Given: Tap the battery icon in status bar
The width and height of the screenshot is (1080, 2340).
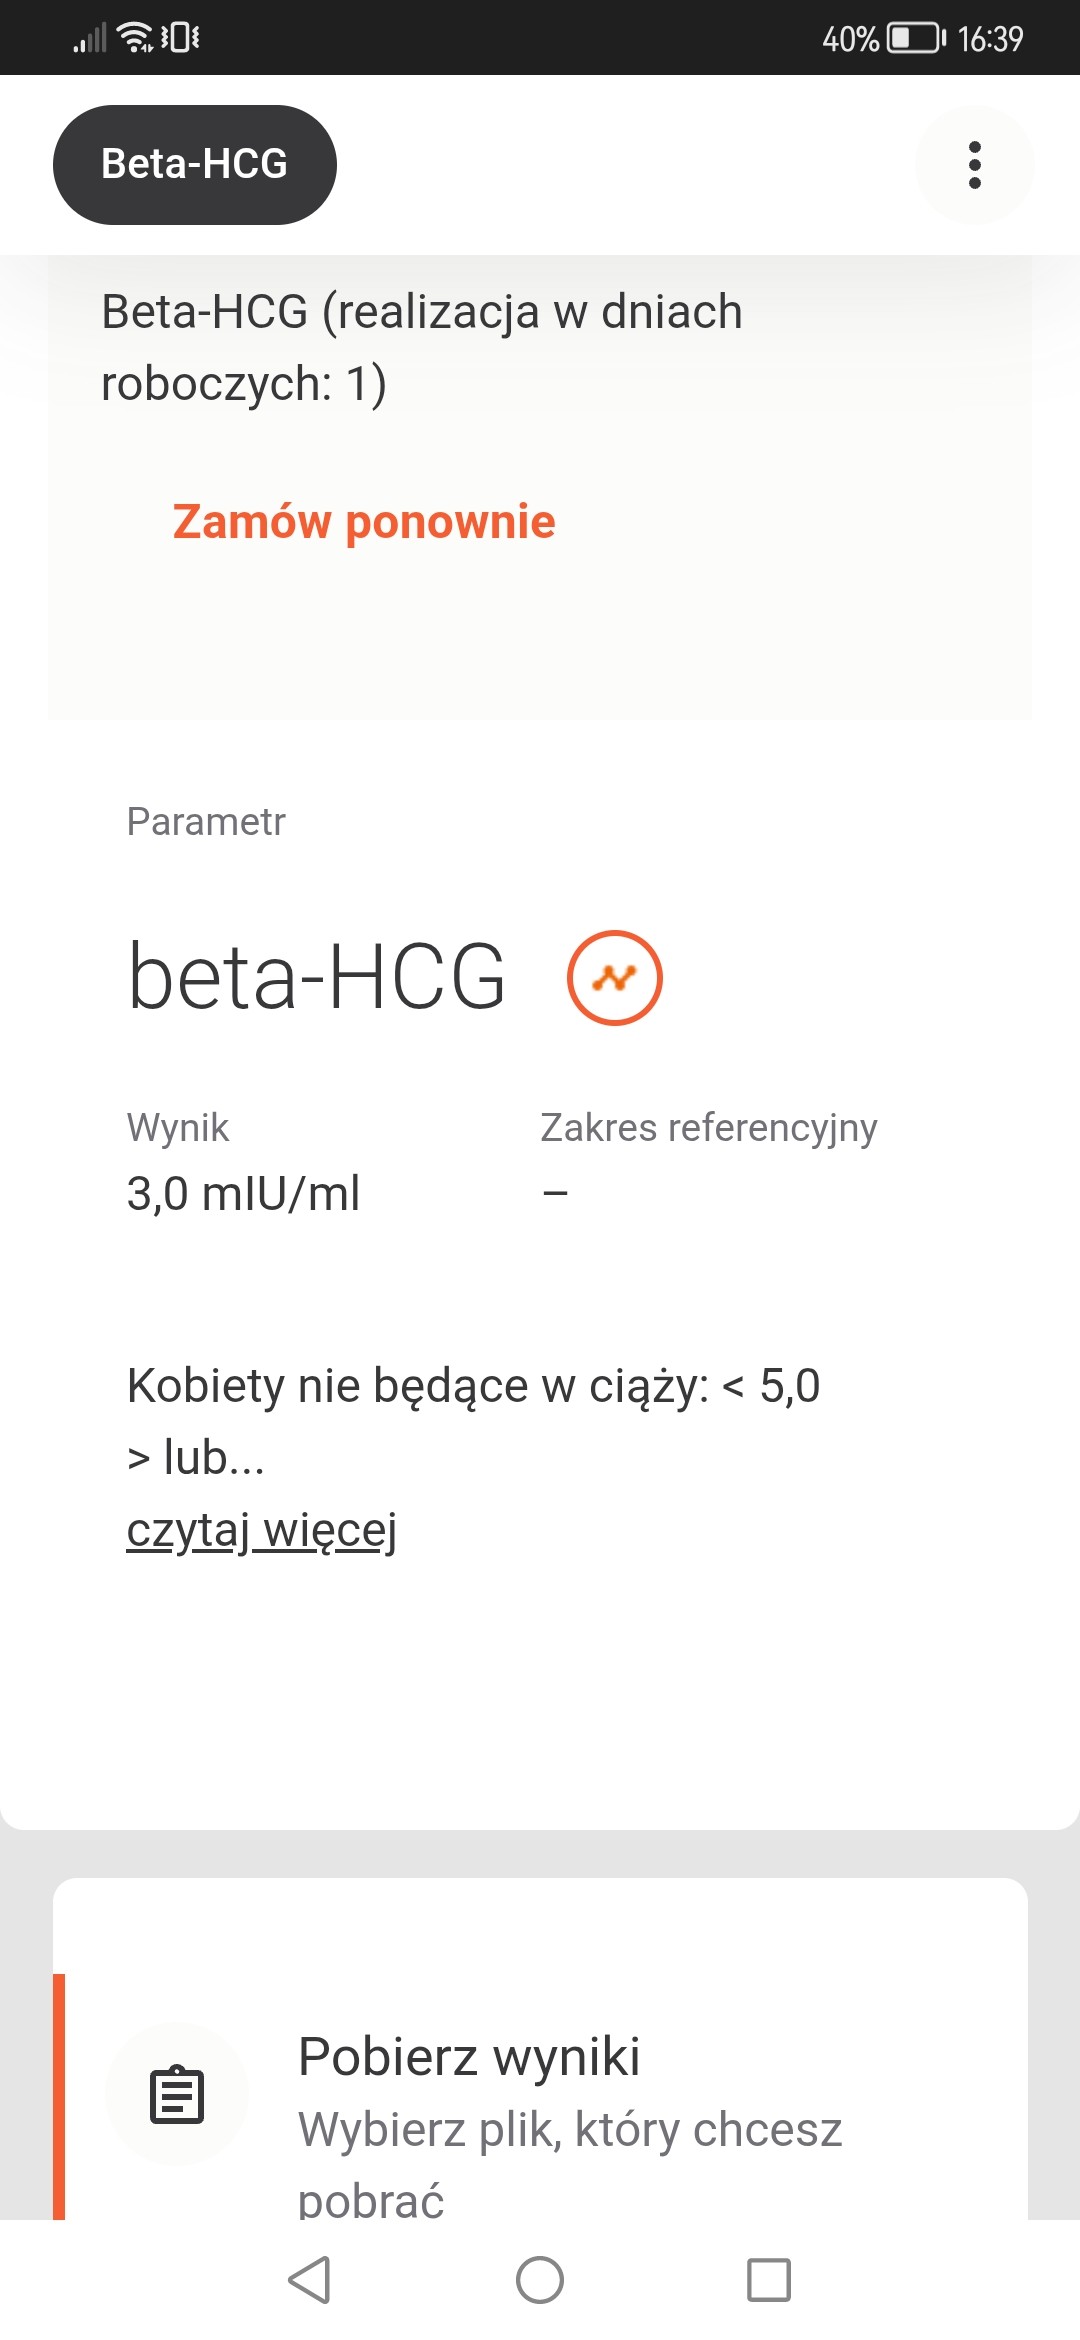Looking at the screenshot, I should [915, 38].
